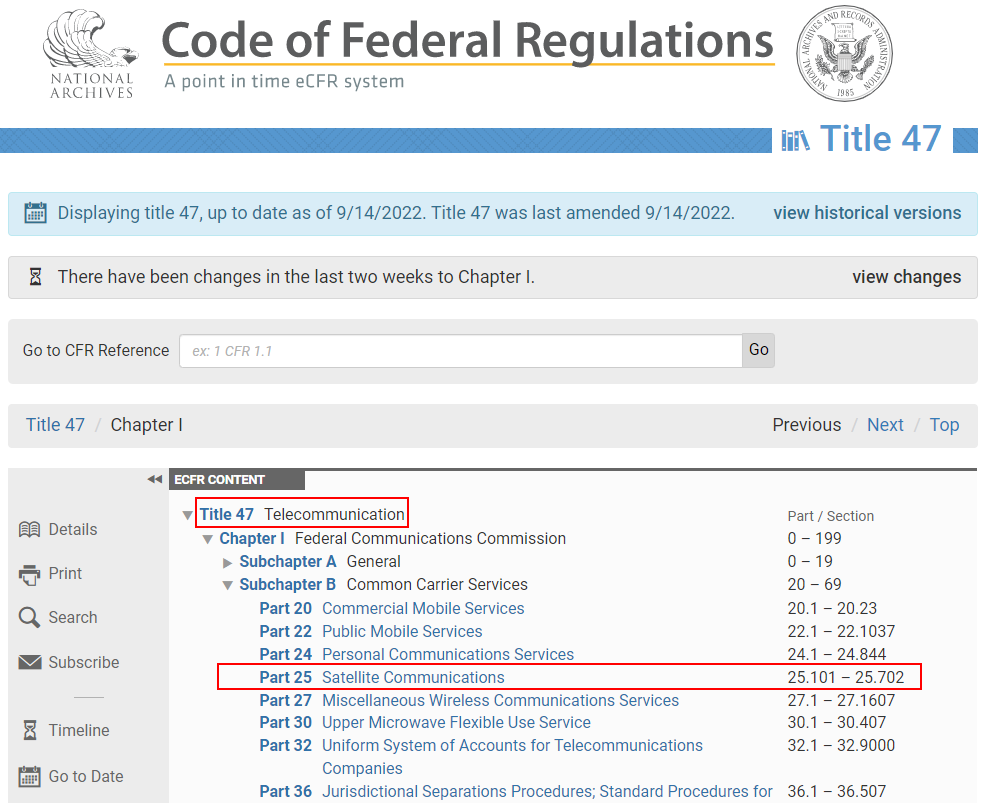The width and height of the screenshot is (985, 803).
Task: Open Search using the magnifying glass icon
Action: (31, 617)
